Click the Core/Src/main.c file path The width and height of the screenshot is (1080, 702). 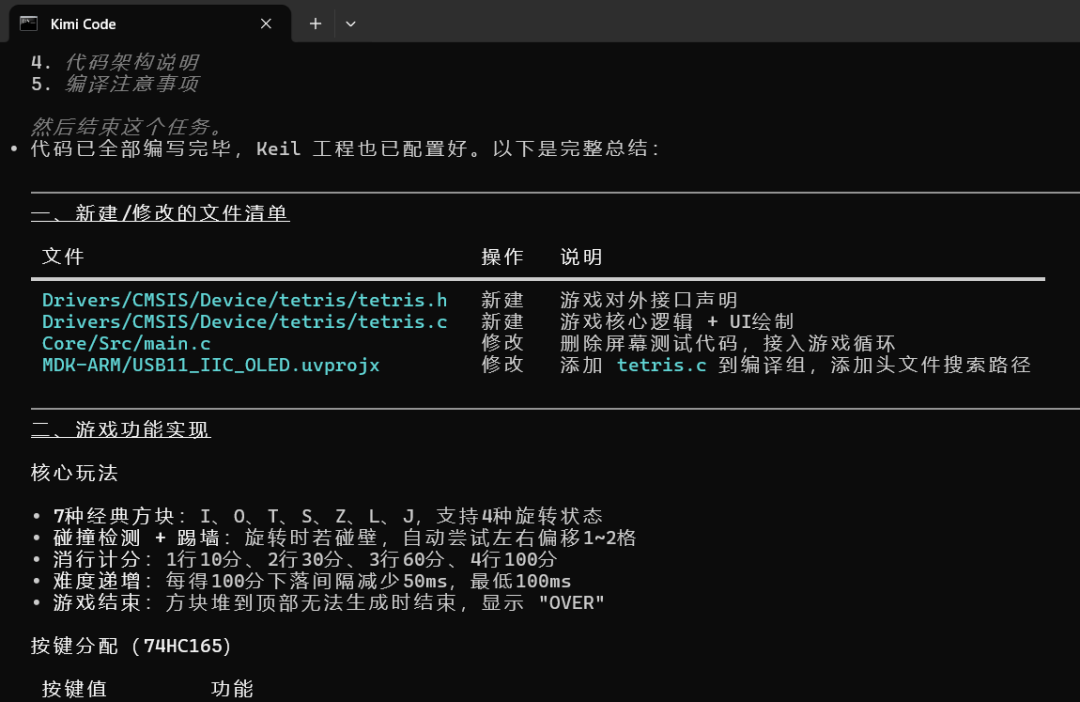pyautogui.click(x=126, y=343)
